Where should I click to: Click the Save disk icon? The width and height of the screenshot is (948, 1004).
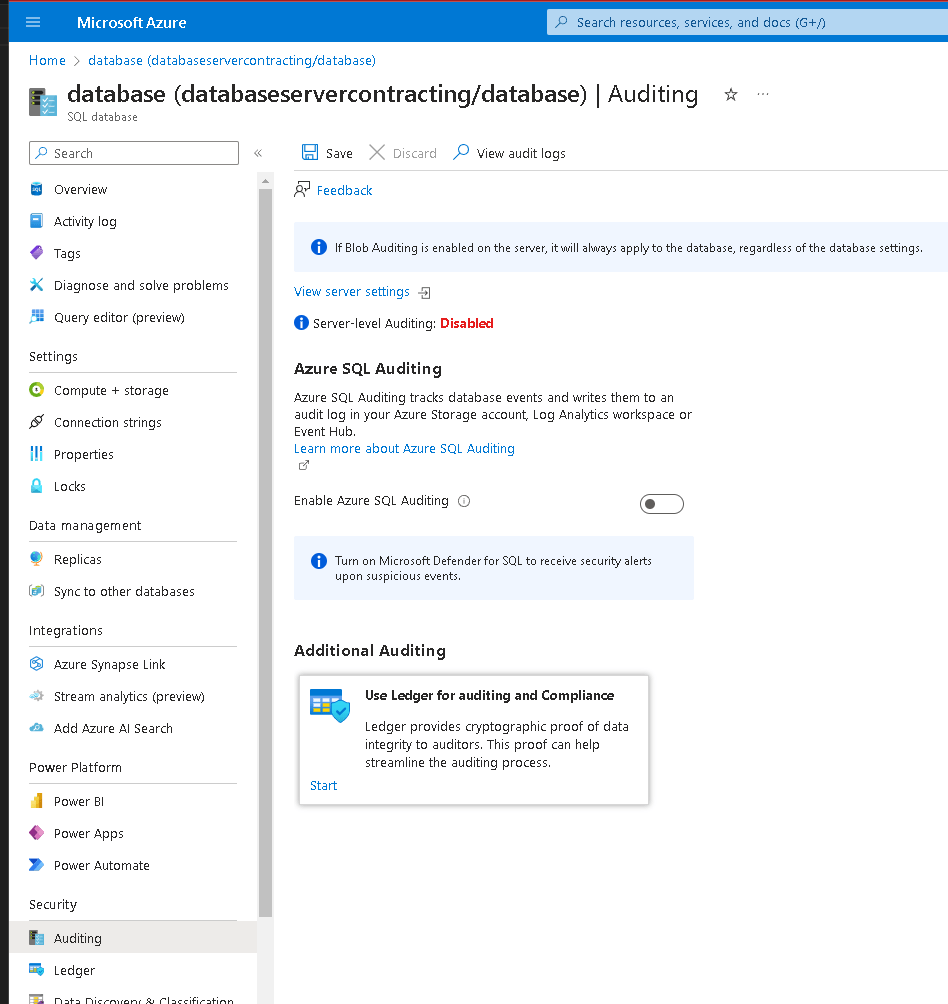point(310,152)
